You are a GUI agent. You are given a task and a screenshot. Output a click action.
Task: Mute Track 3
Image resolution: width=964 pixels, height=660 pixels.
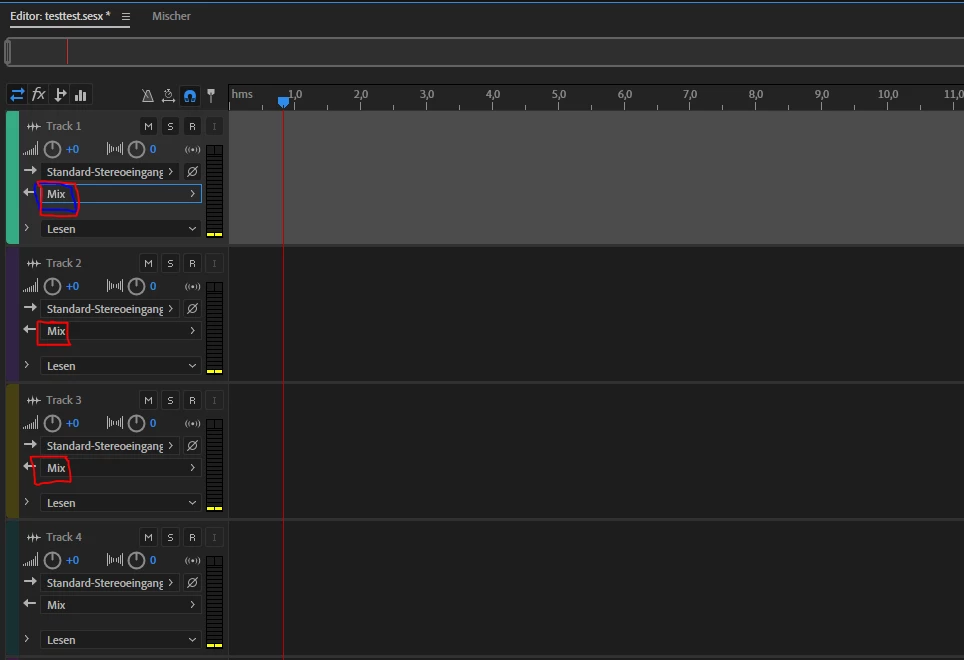(148, 401)
